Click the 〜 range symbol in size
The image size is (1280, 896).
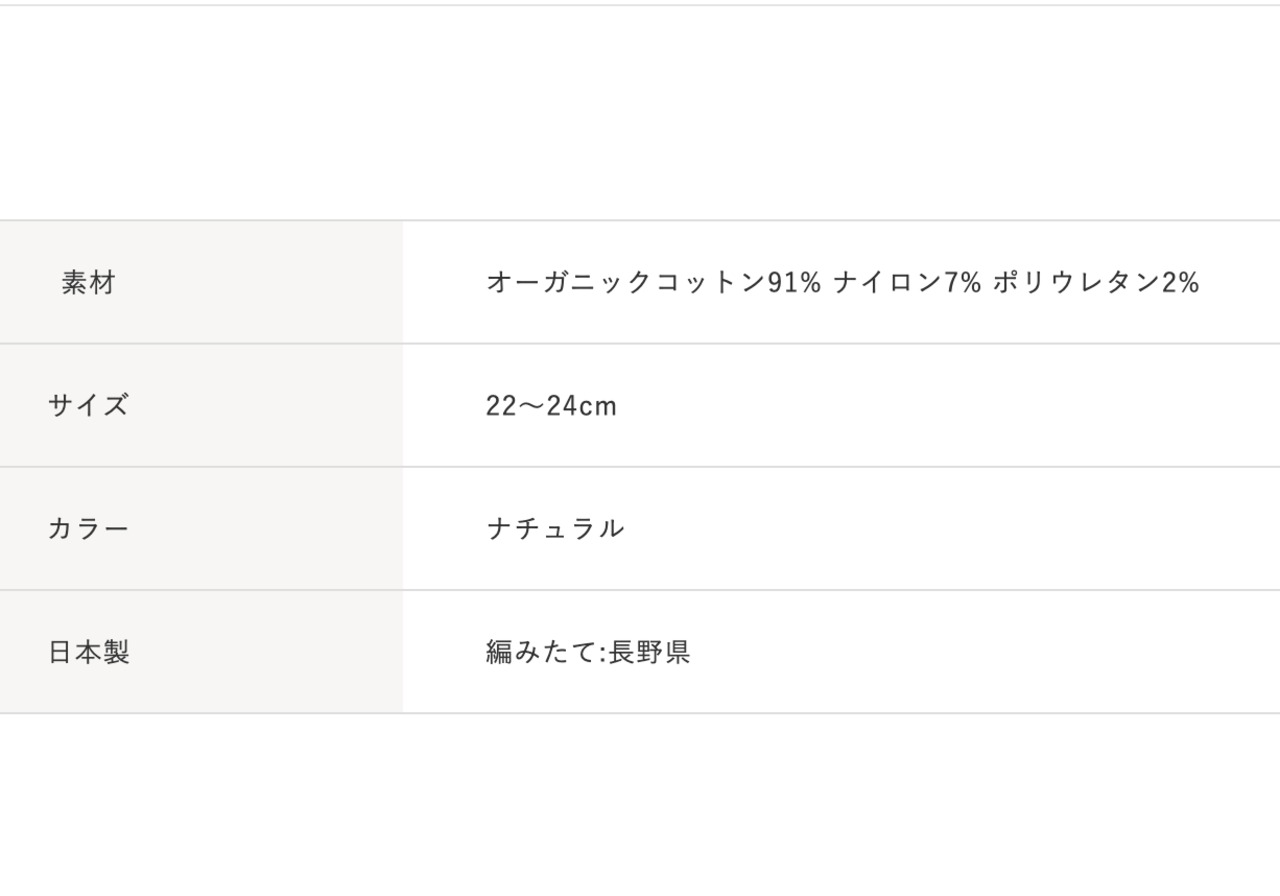530,406
